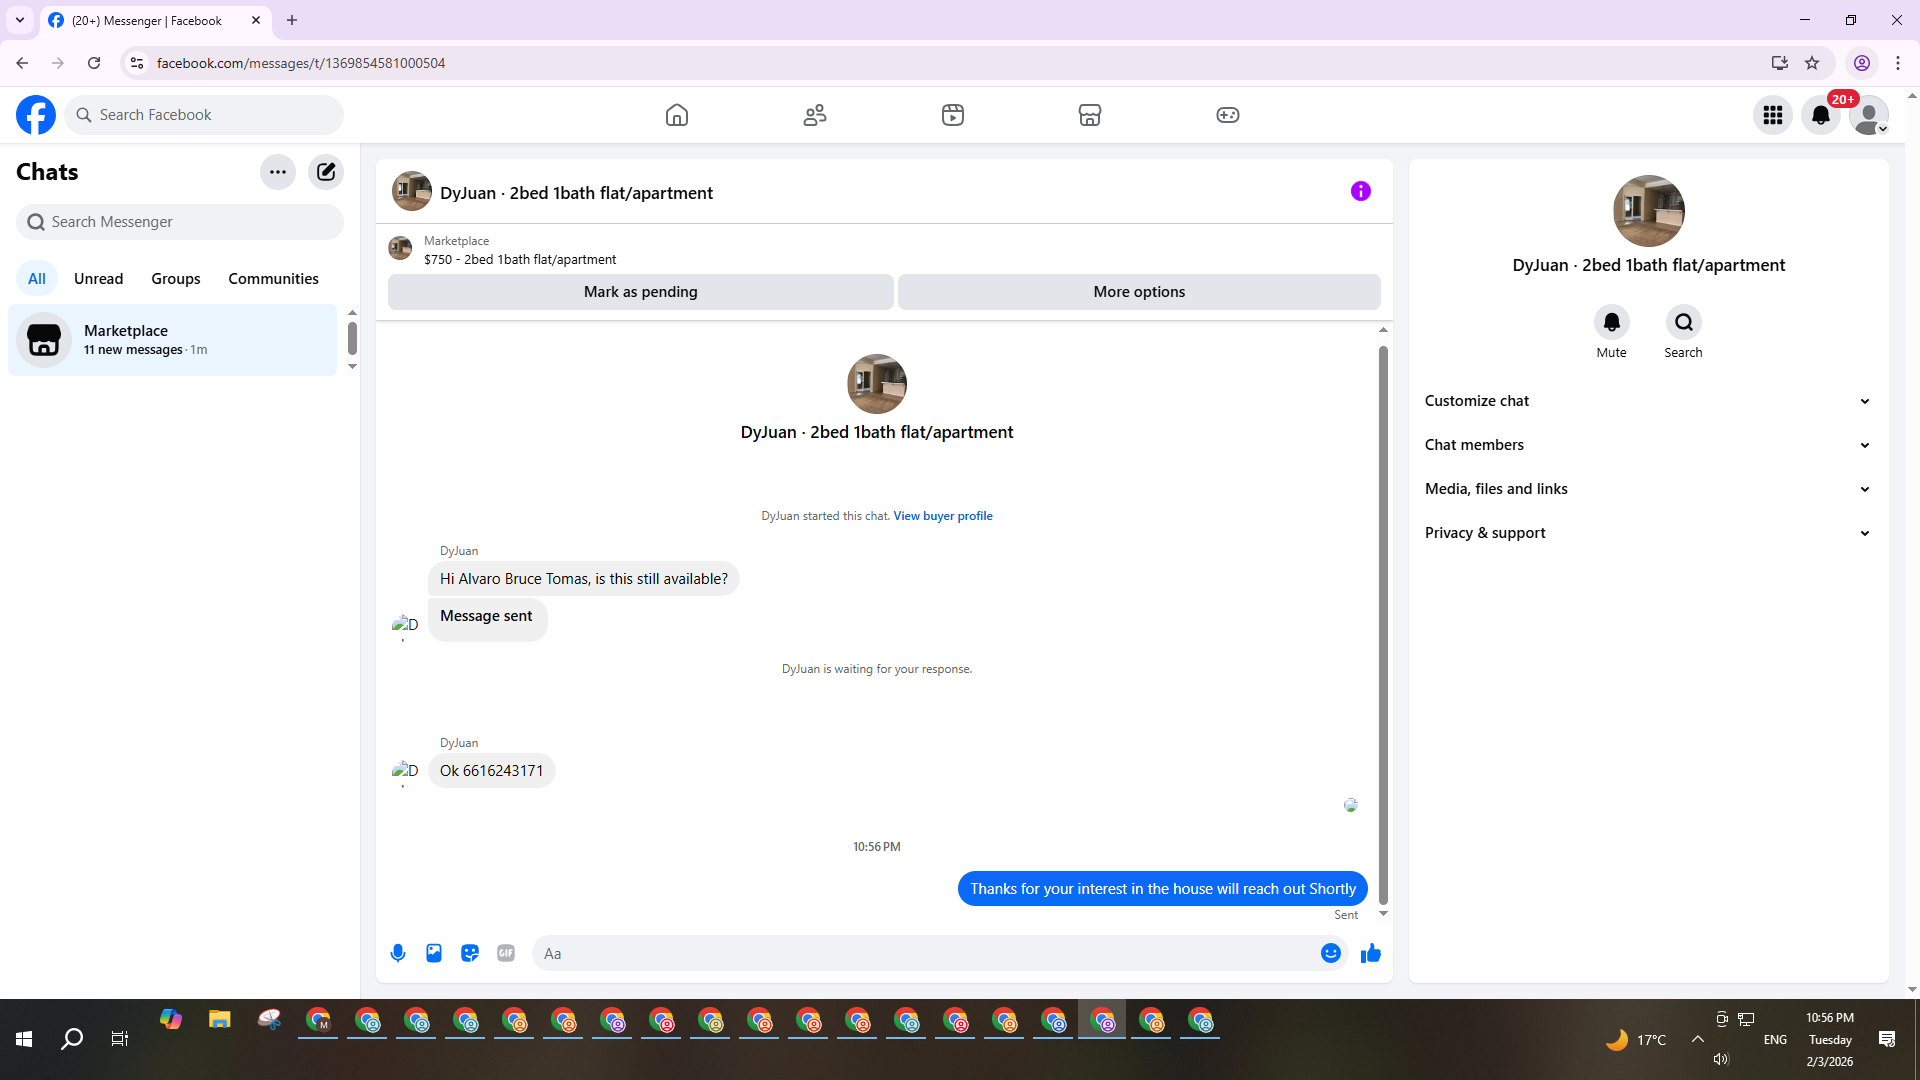Image resolution: width=1920 pixels, height=1080 pixels.
Task: Click the conversation vertical scrollbar
Action: [x=1383, y=620]
